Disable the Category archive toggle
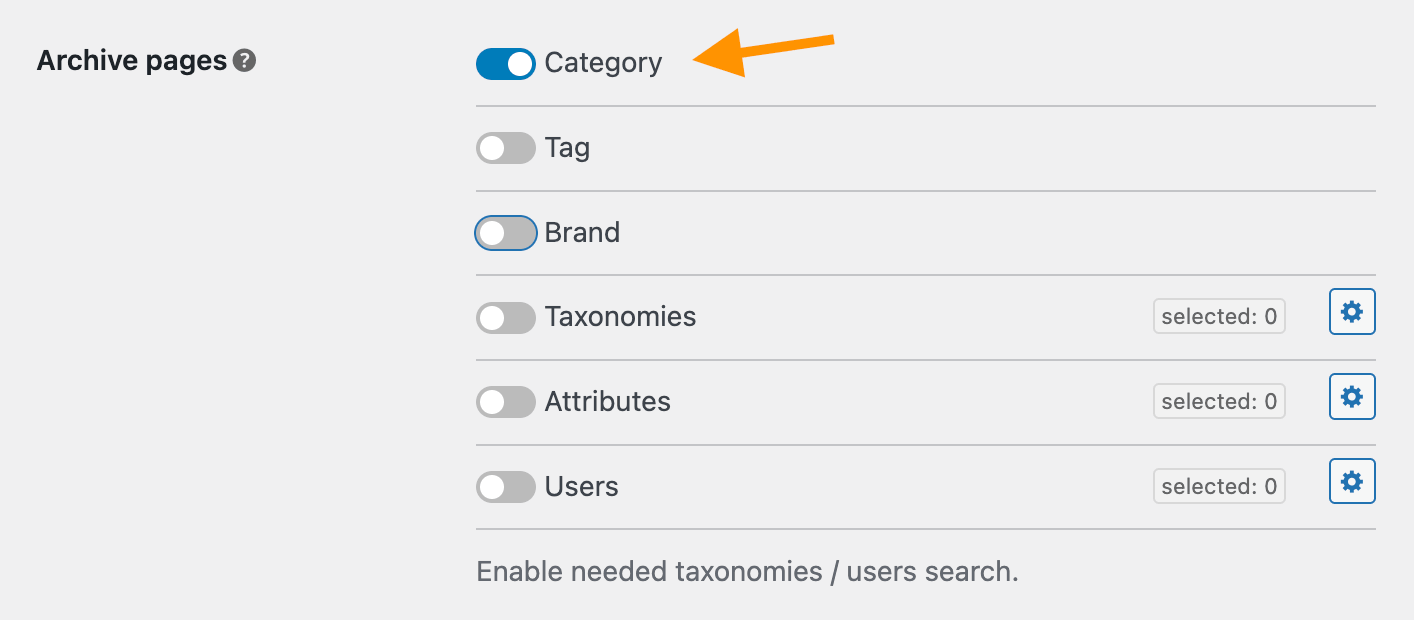Viewport: 1414px width, 620px height. pyautogui.click(x=506, y=64)
